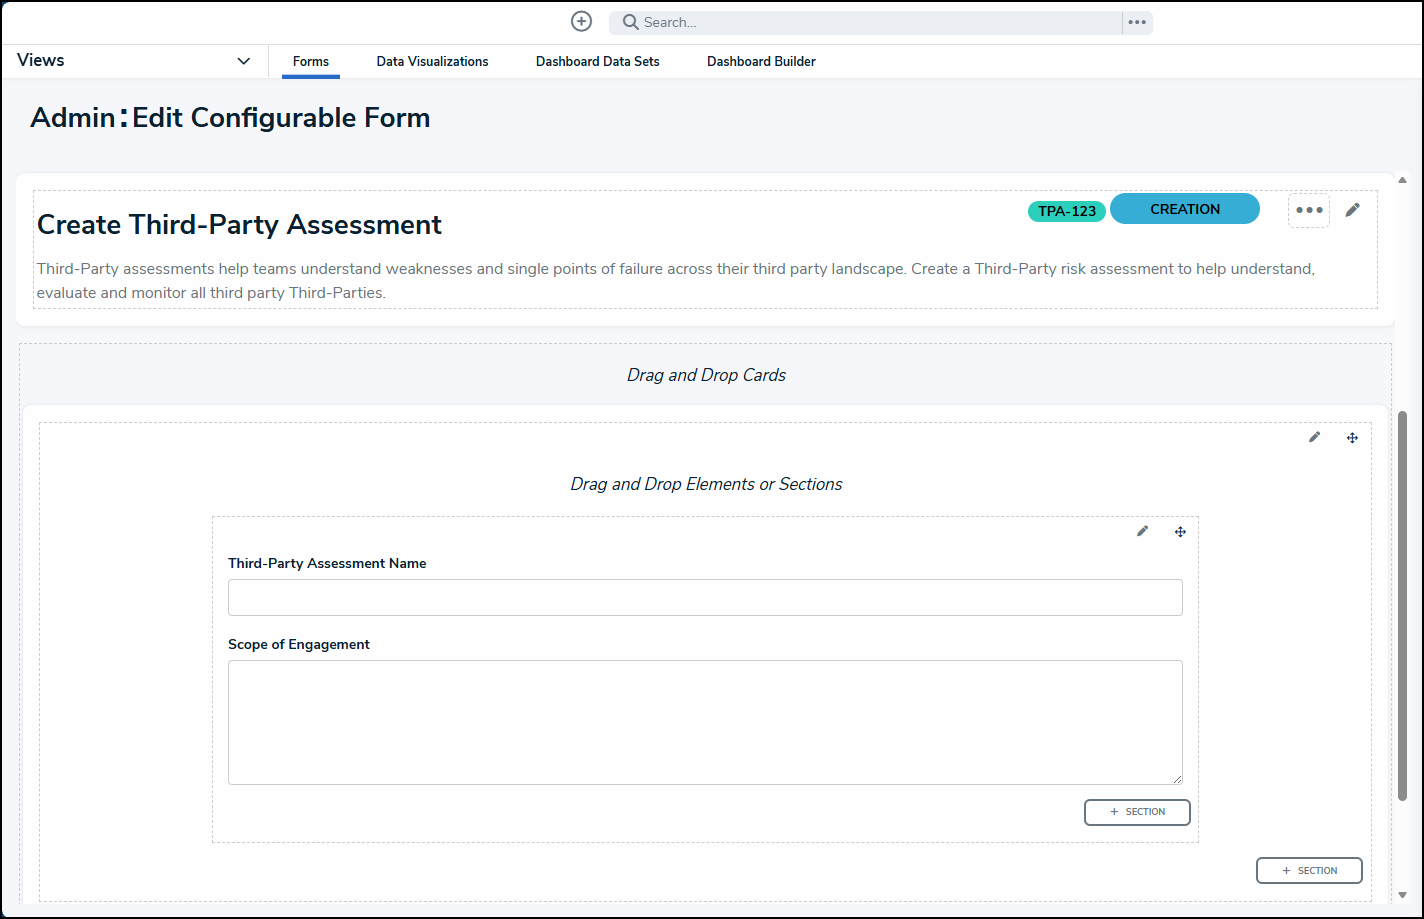Open Dashboard Data Sets tab
This screenshot has height=919, width=1424.
pos(597,62)
